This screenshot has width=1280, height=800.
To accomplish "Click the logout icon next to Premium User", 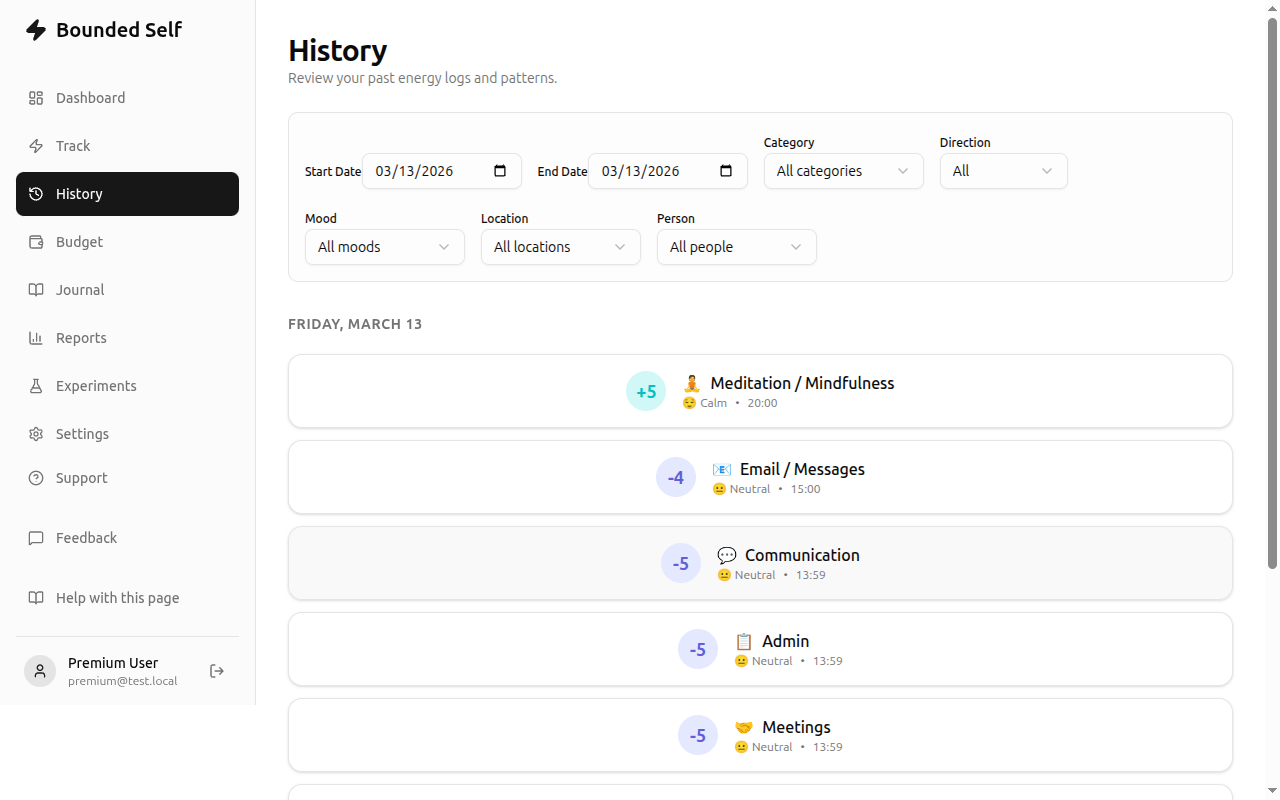I will click(217, 671).
